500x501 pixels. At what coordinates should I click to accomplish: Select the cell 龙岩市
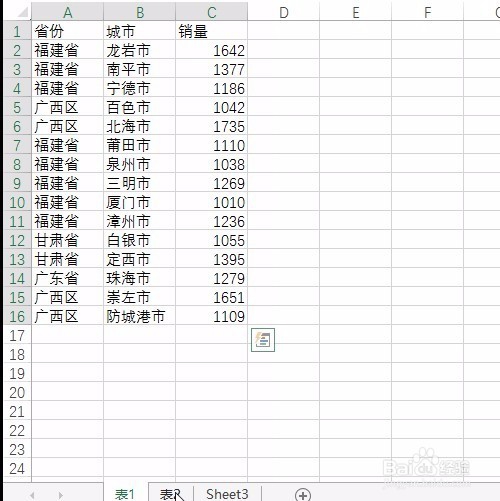140,50
